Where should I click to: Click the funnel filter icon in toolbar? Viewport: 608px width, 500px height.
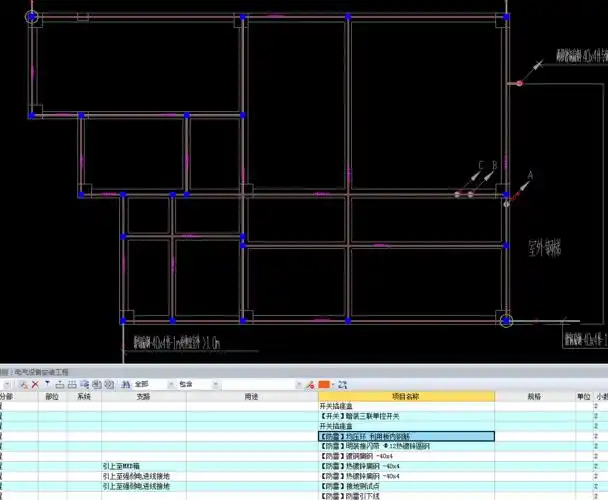47,384
